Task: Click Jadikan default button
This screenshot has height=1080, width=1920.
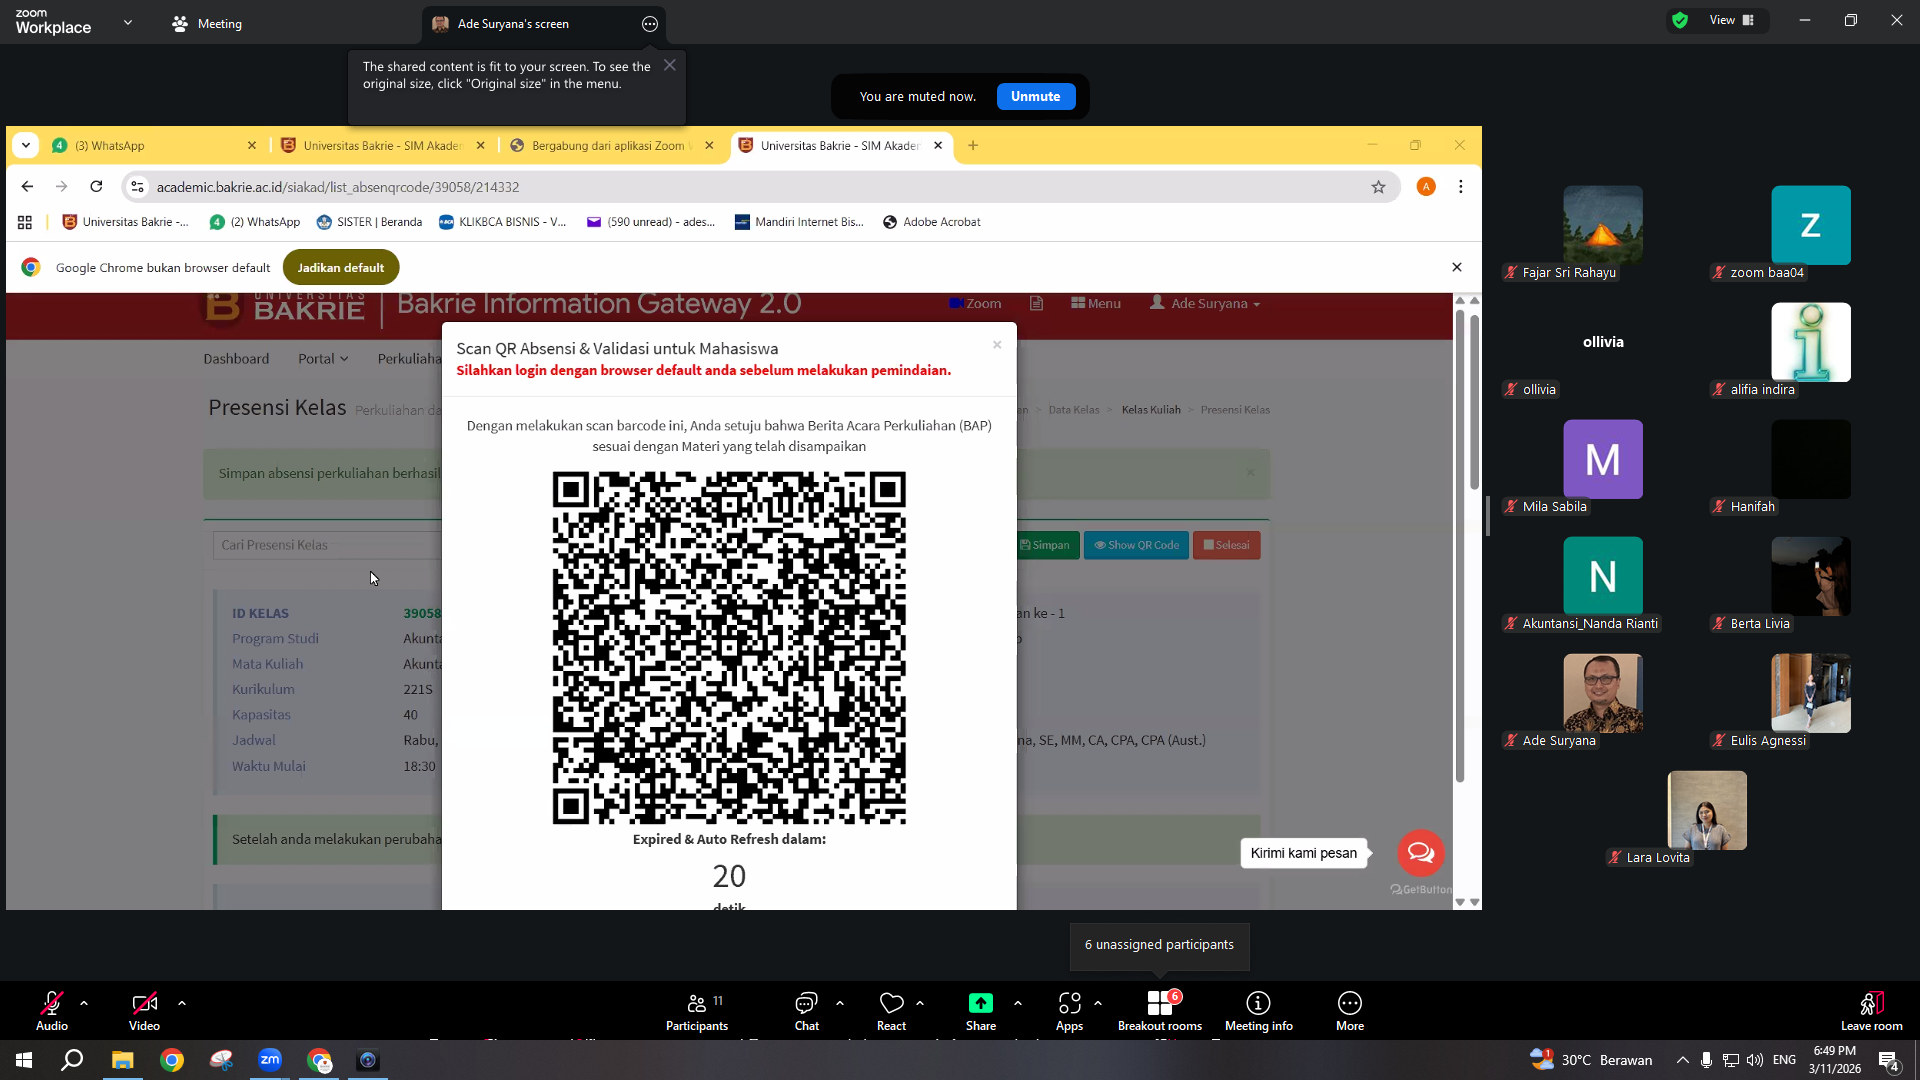Action: 341,267
